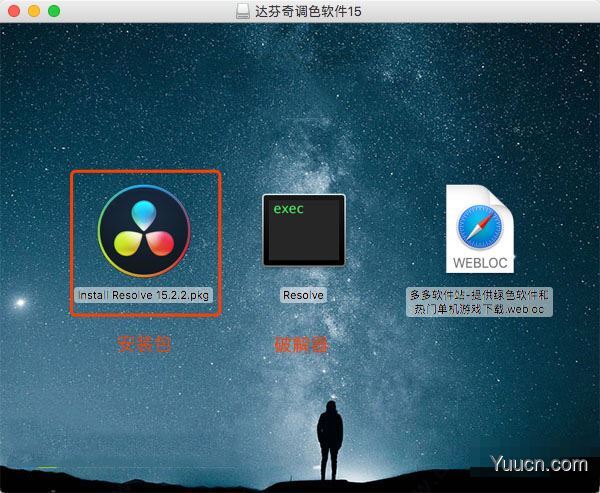The height and width of the screenshot is (493, 600).
Task: Minimize the window with the yellow button
Action: click(x=34, y=11)
